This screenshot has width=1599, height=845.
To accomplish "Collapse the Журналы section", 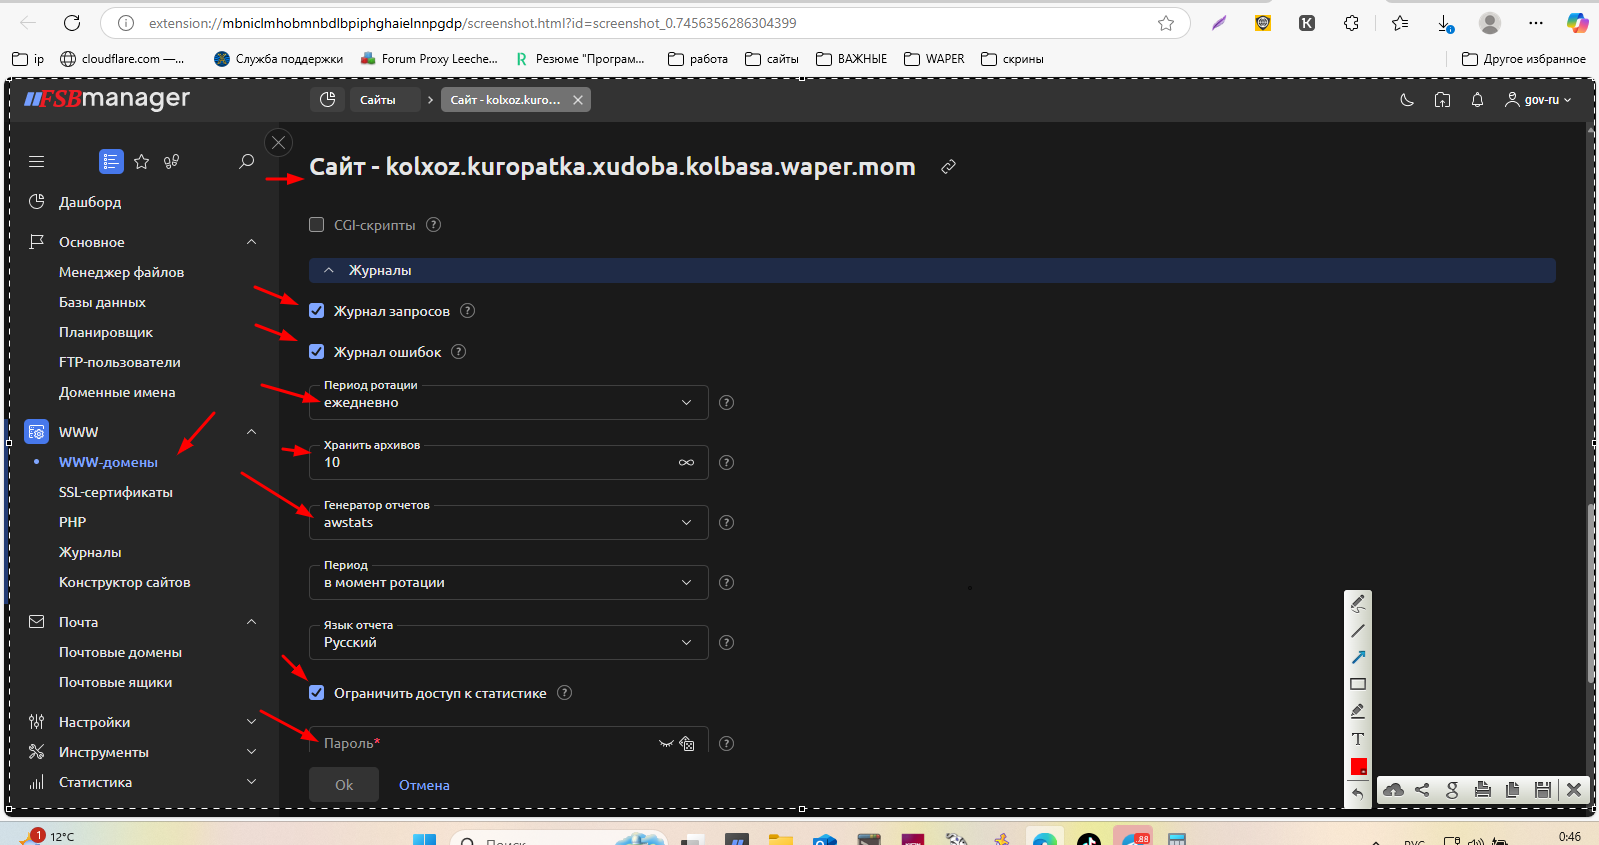I will (329, 270).
